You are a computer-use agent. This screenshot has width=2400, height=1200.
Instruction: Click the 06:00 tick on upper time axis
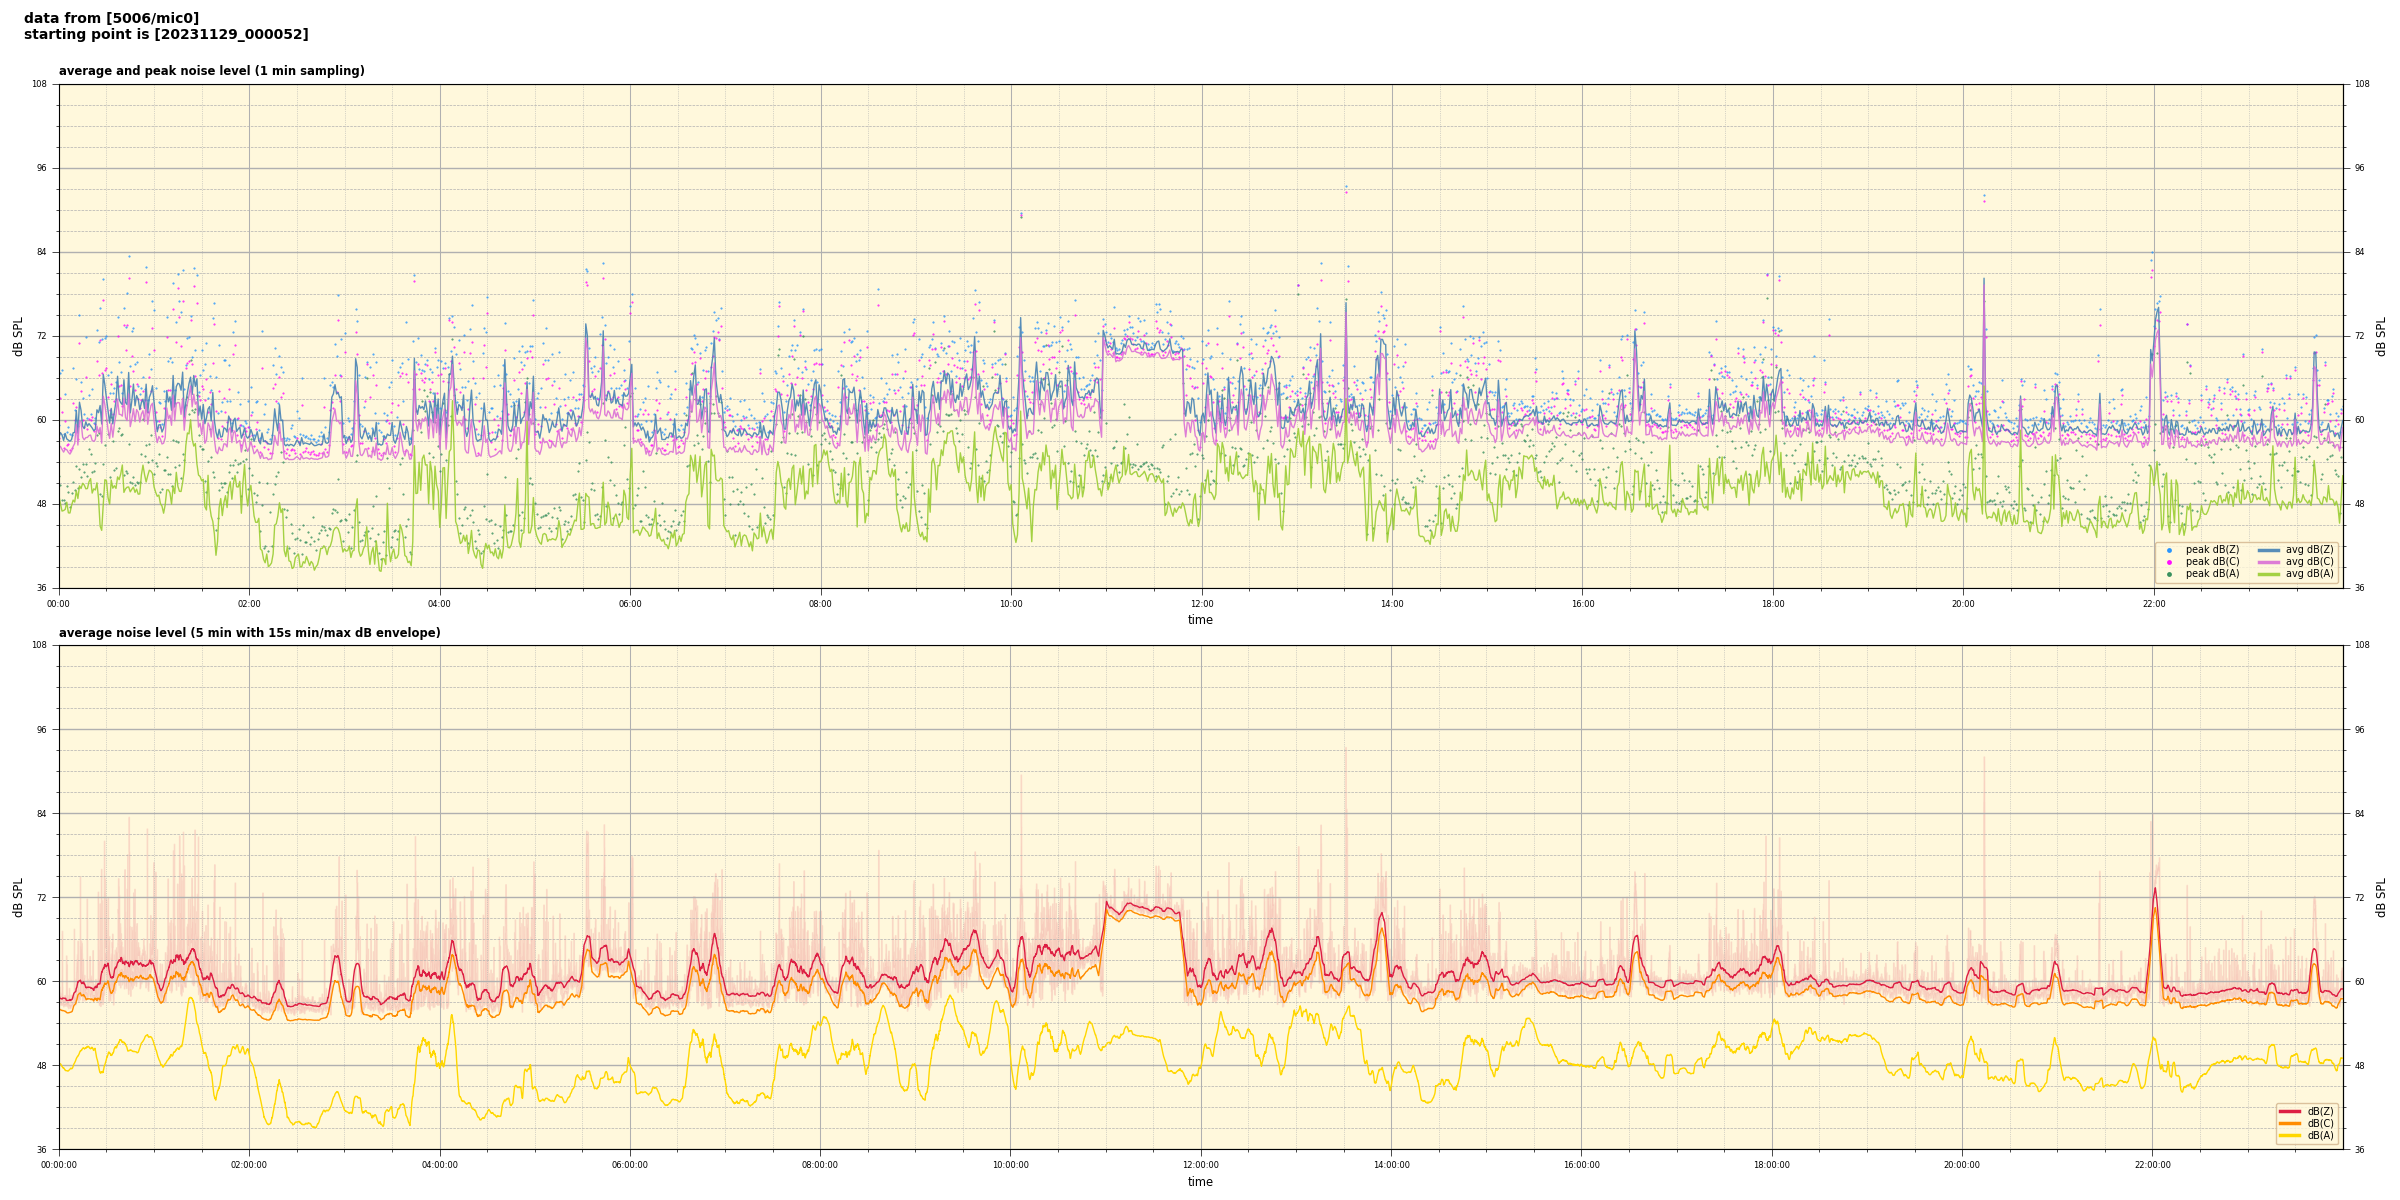point(630,604)
